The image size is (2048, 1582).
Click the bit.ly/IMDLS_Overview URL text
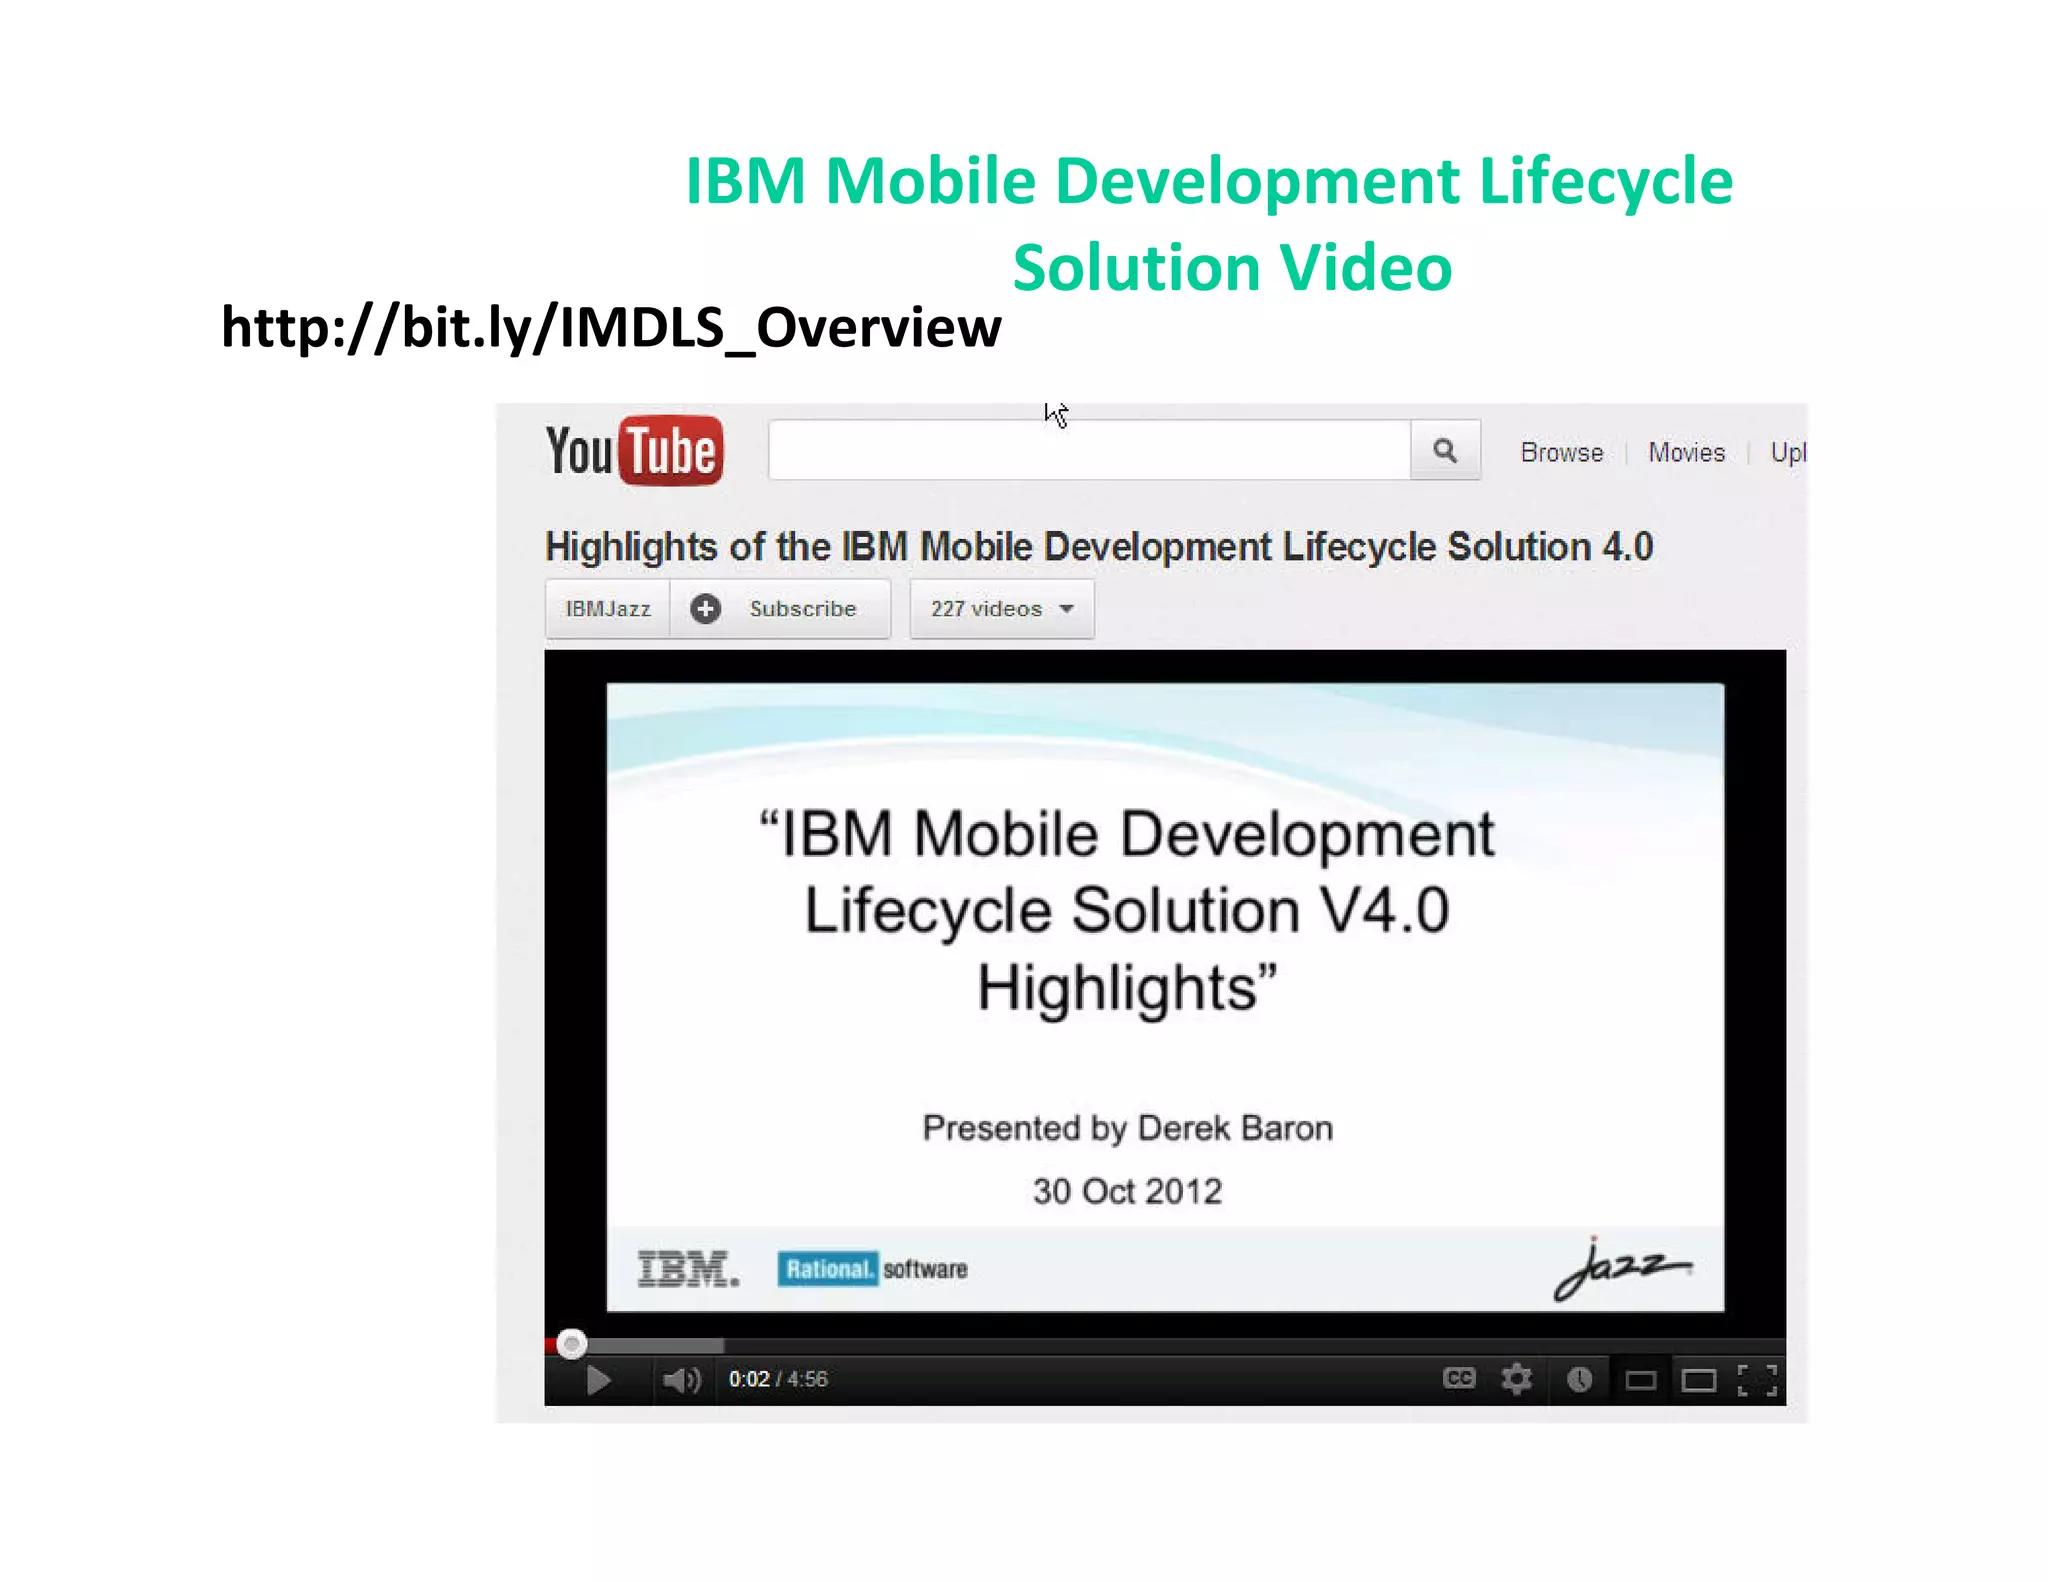click(x=611, y=327)
